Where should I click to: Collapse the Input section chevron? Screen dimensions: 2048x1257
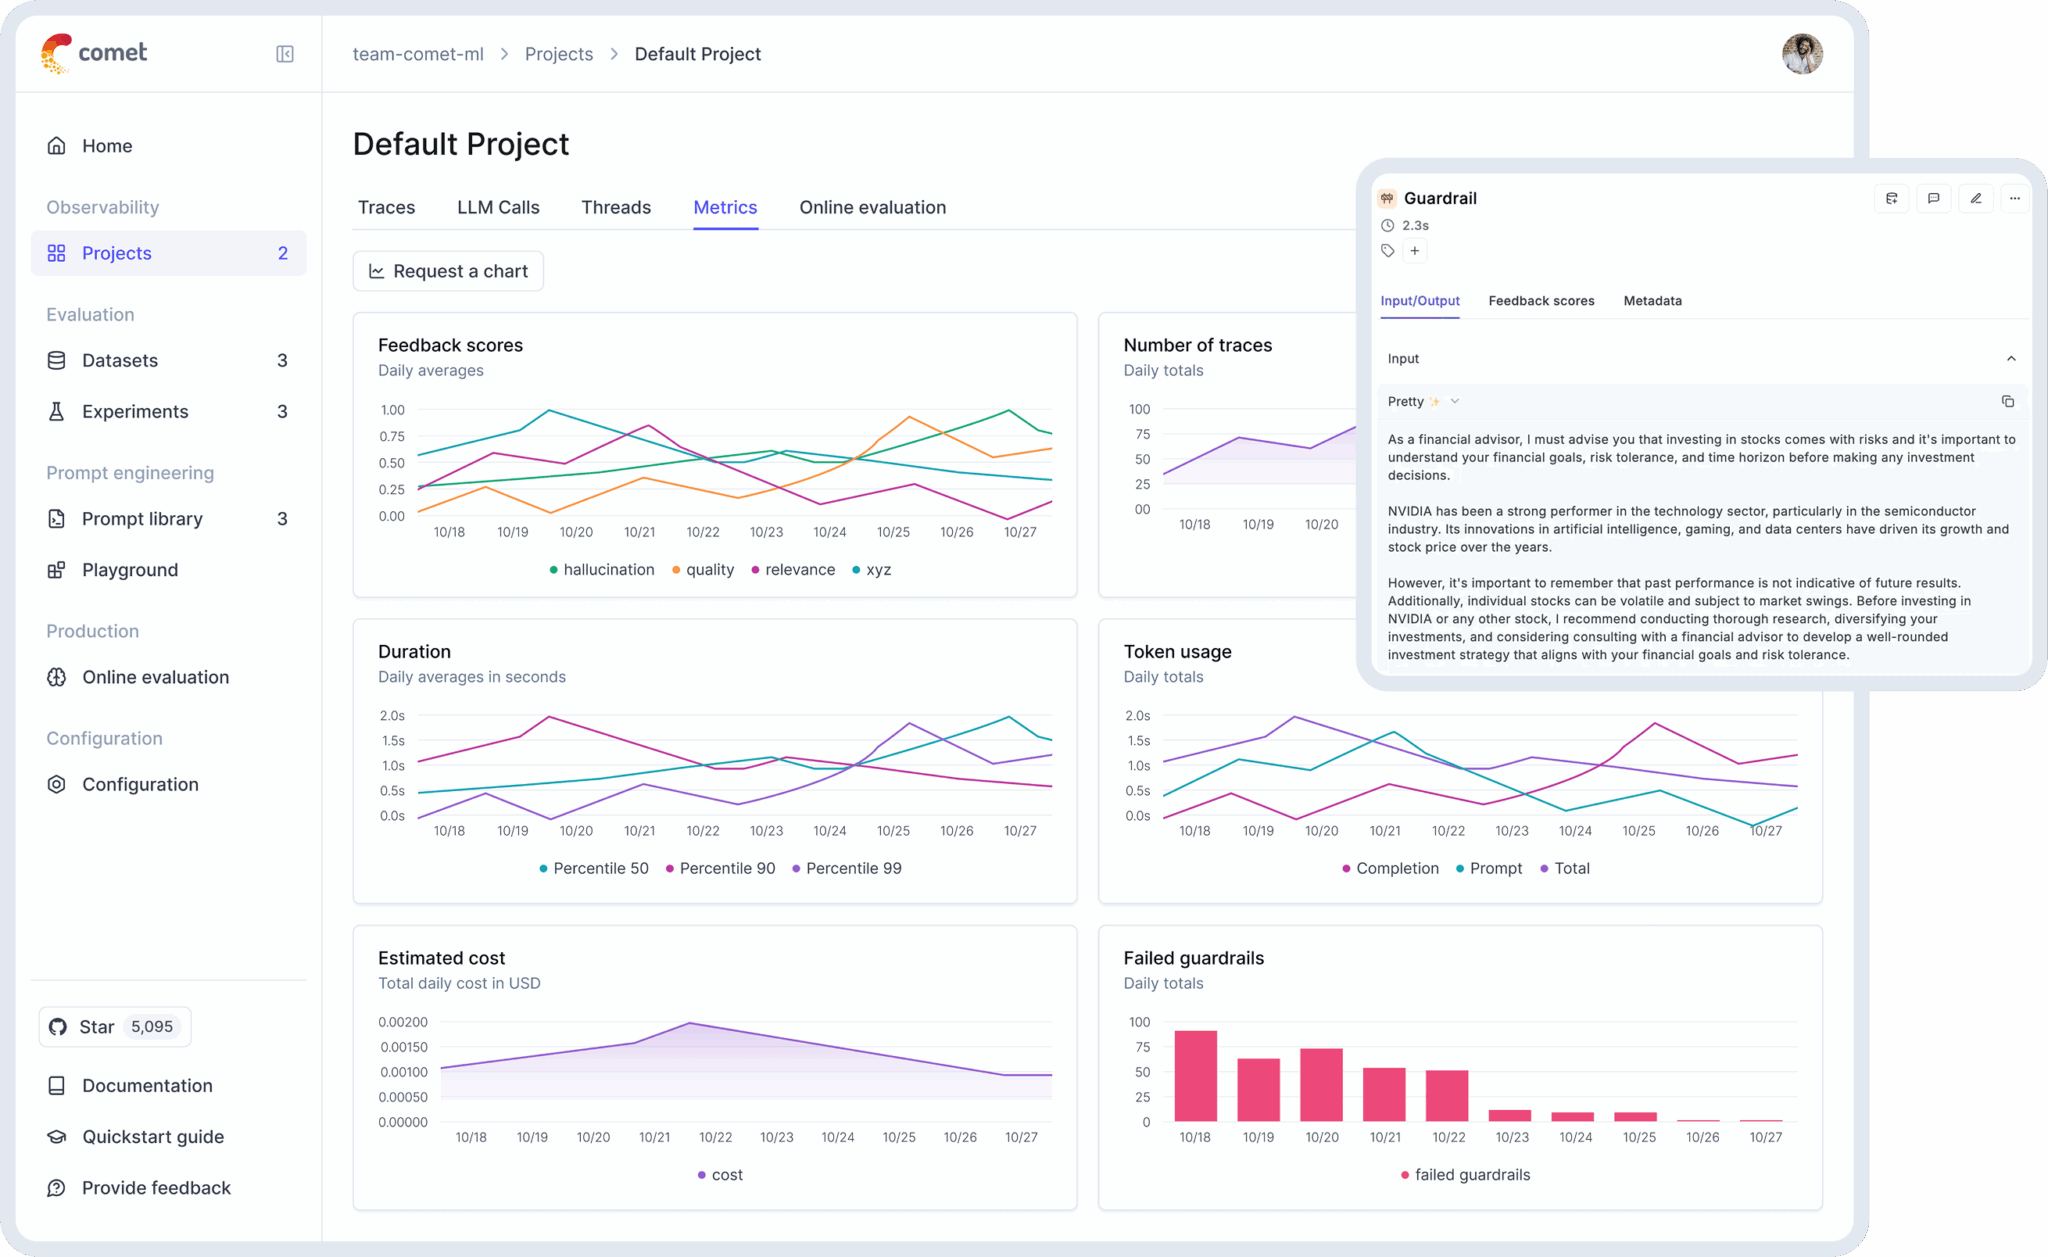(x=2012, y=358)
